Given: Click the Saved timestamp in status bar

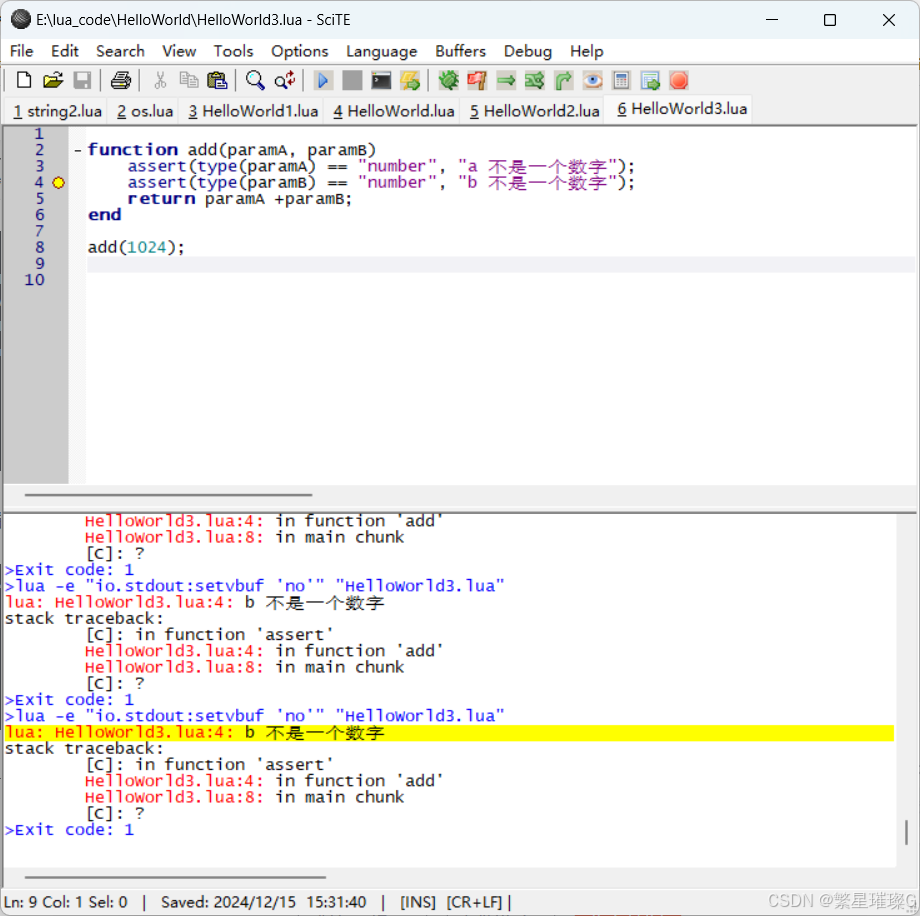Looking at the screenshot, I should point(263,902).
